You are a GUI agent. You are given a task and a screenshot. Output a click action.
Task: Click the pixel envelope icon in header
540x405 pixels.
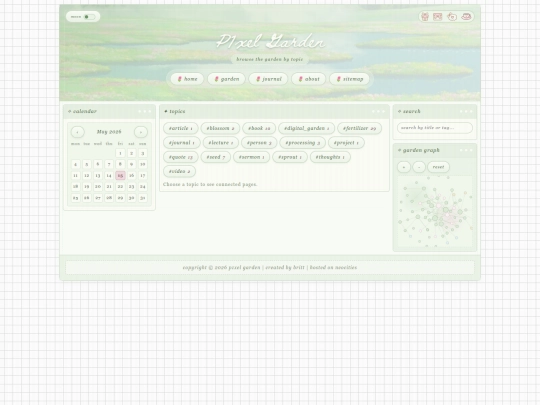[x=438, y=17]
